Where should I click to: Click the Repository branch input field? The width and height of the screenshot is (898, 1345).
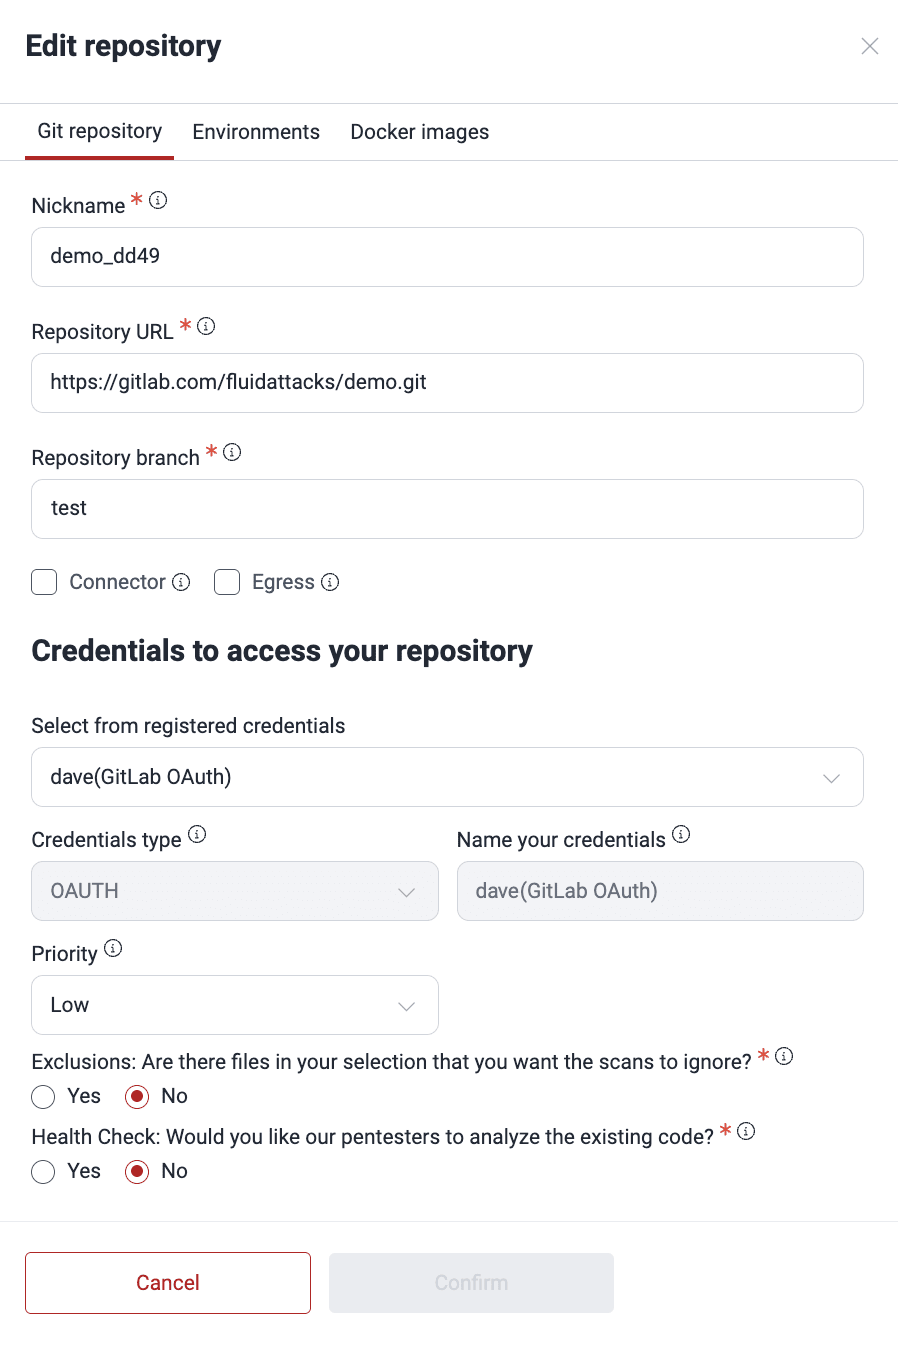[447, 509]
